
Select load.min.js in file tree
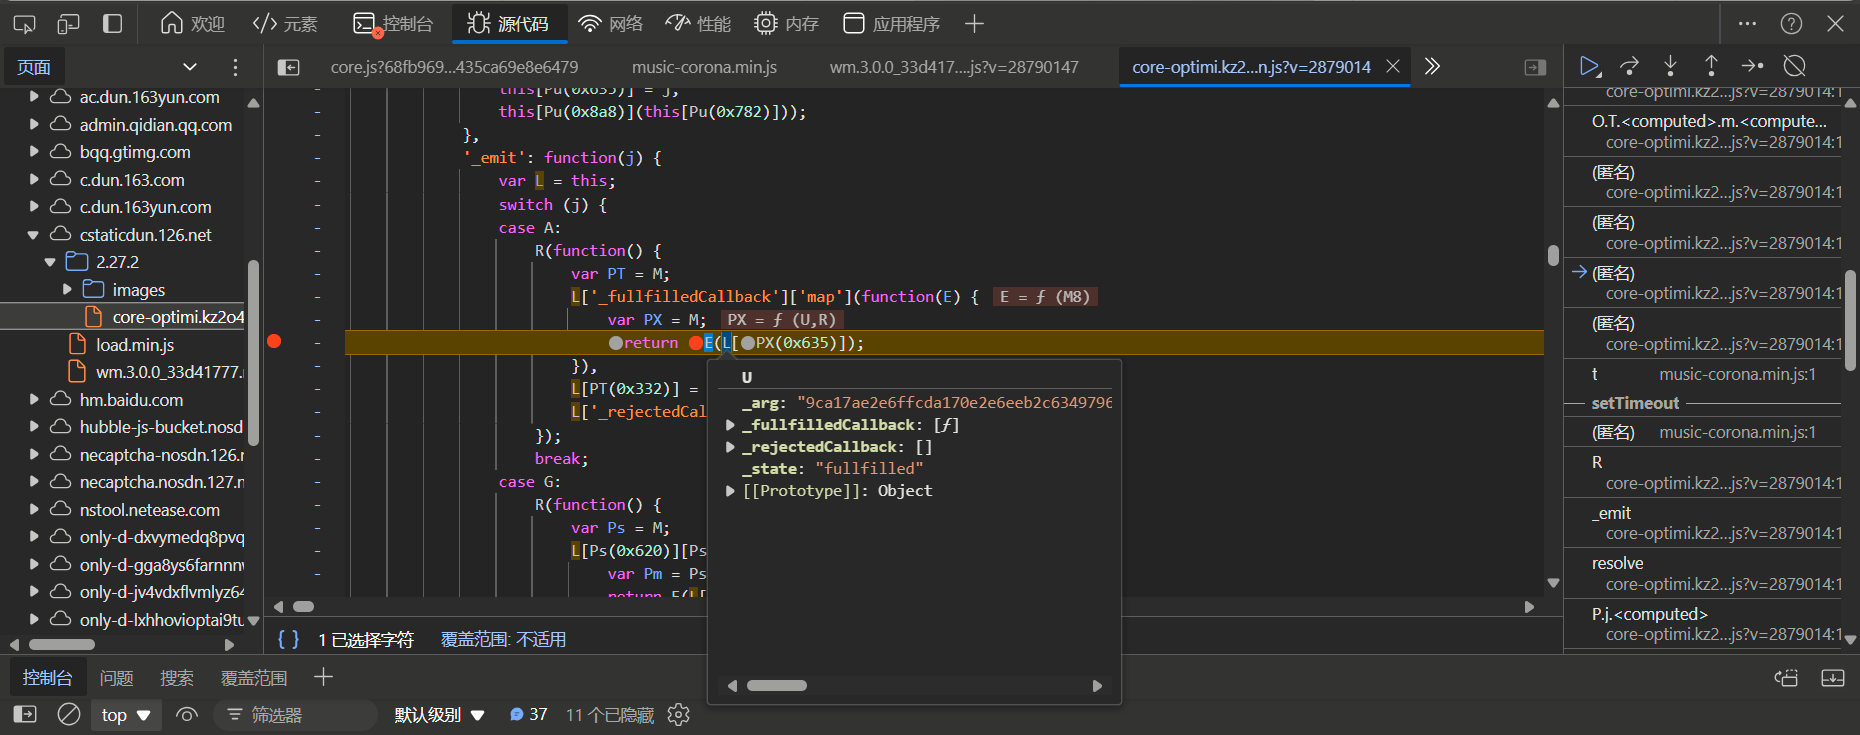click(x=134, y=345)
